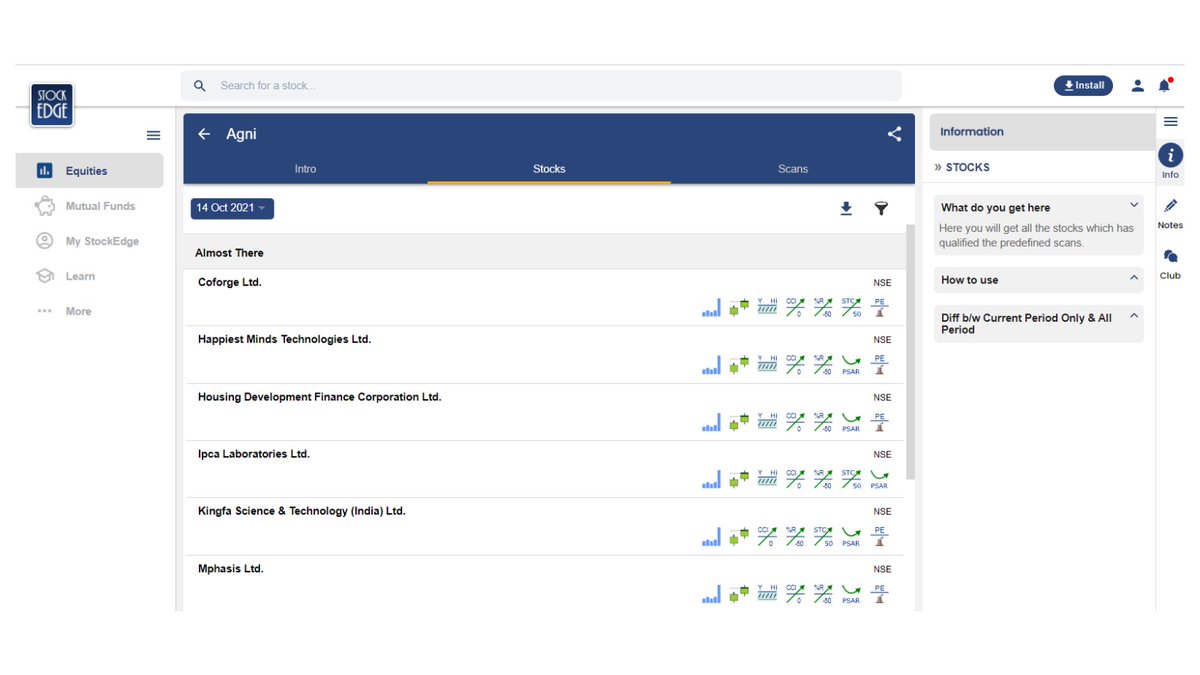The height and width of the screenshot is (675, 1200).
Task: Open Coforge Ltd. stock
Action: (229, 282)
